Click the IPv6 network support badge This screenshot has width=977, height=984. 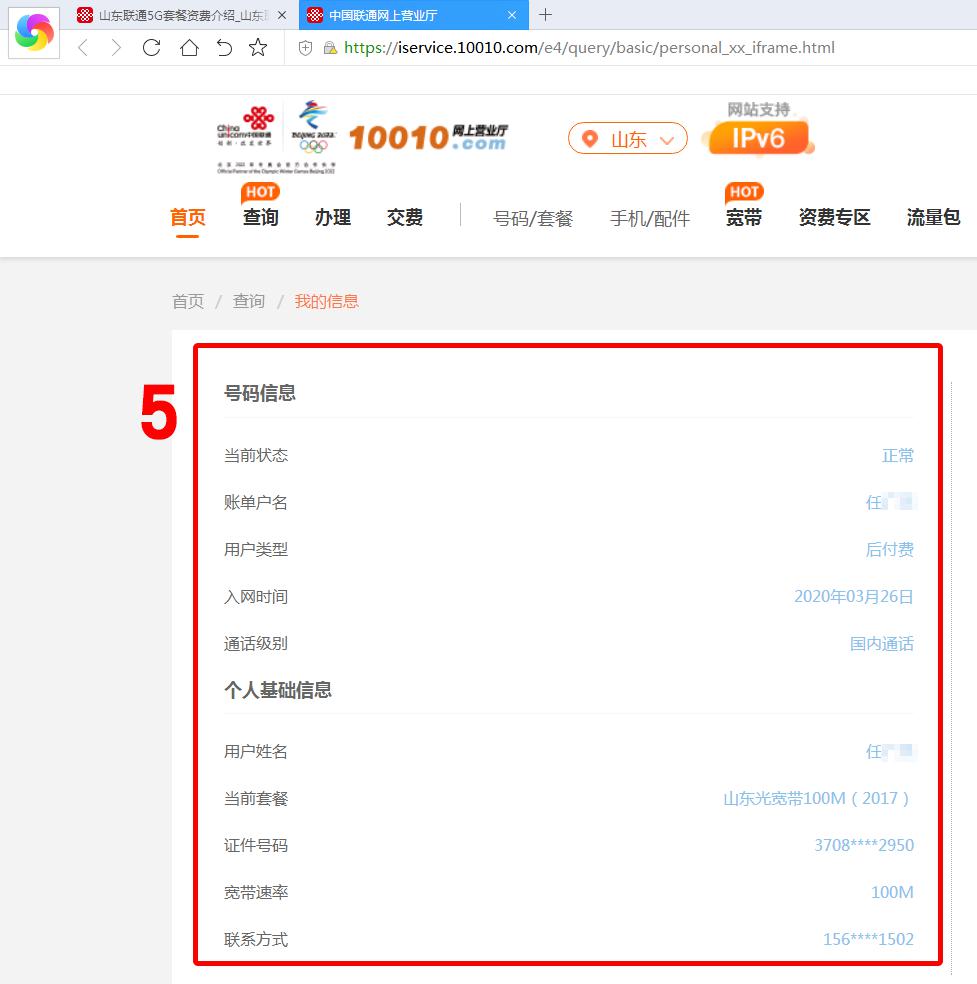(x=758, y=136)
